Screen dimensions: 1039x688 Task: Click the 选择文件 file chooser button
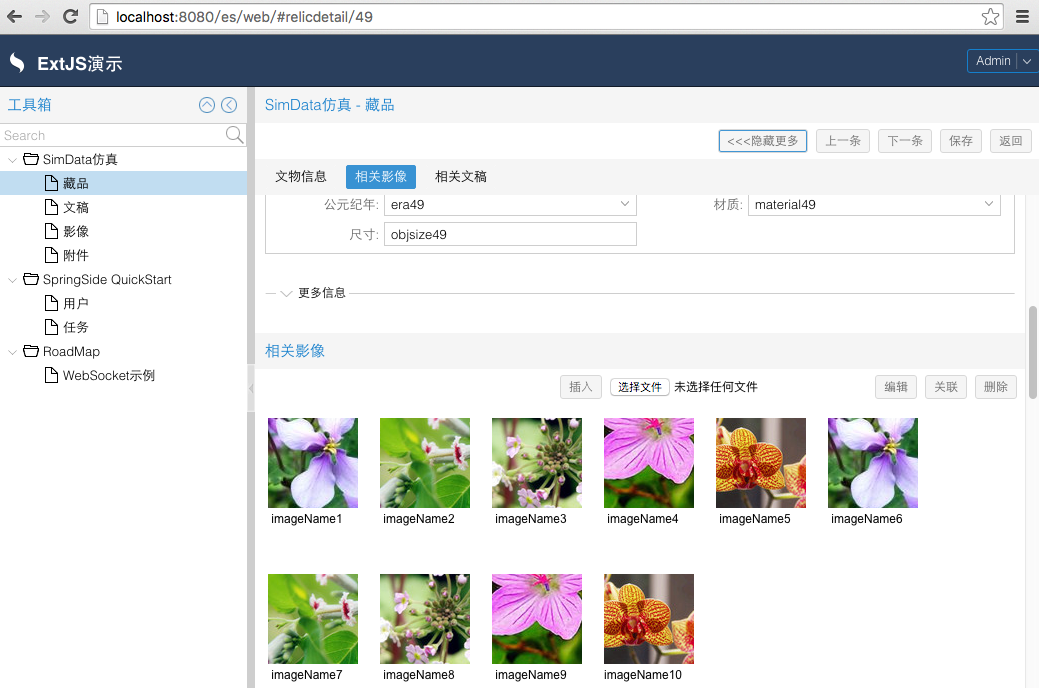[639, 387]
